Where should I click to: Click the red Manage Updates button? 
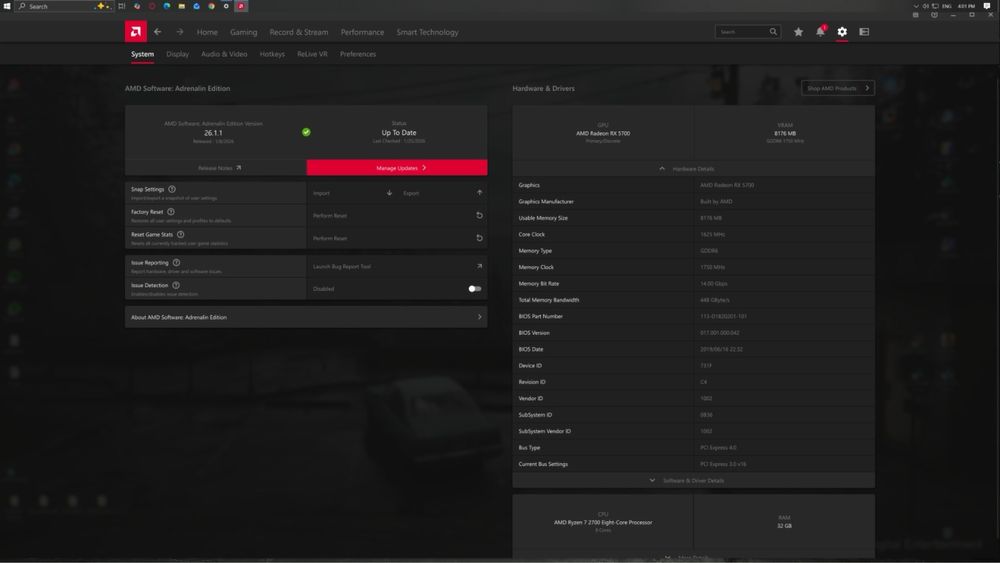[397, 168]
